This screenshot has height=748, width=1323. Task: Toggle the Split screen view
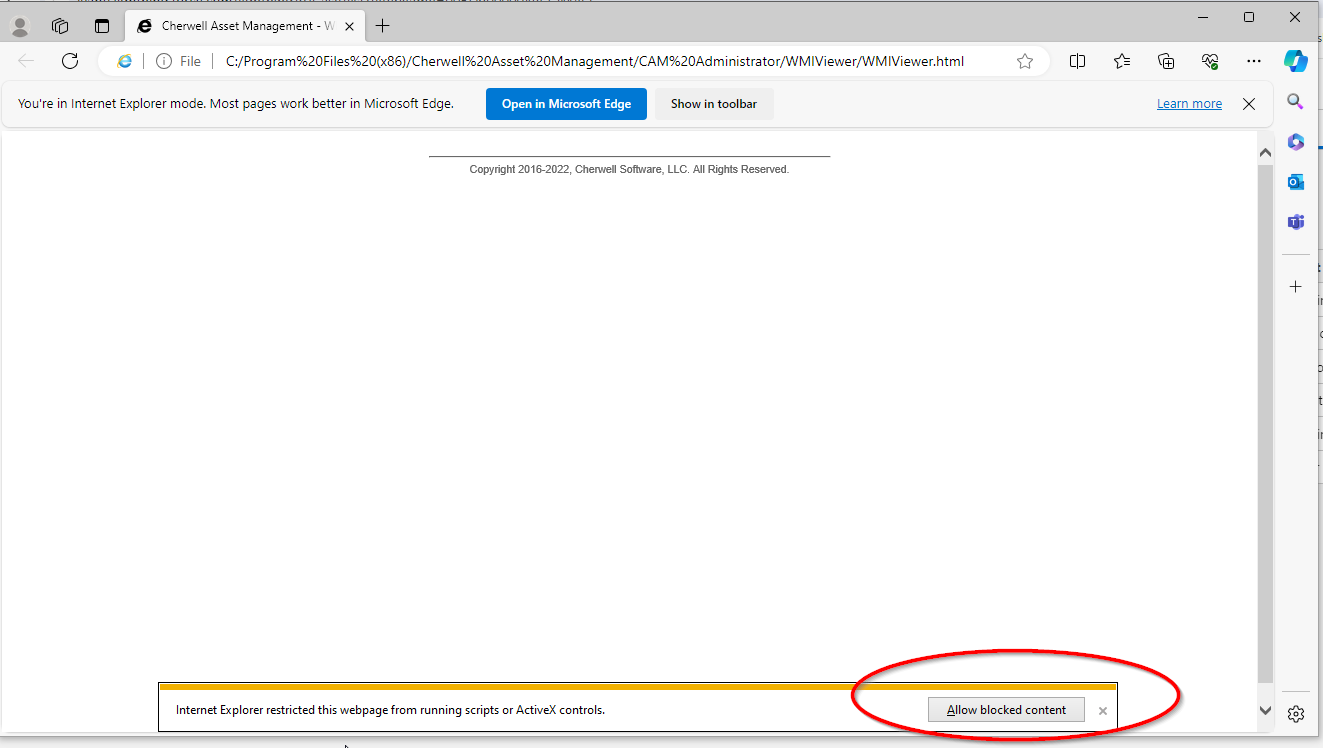1077,61
